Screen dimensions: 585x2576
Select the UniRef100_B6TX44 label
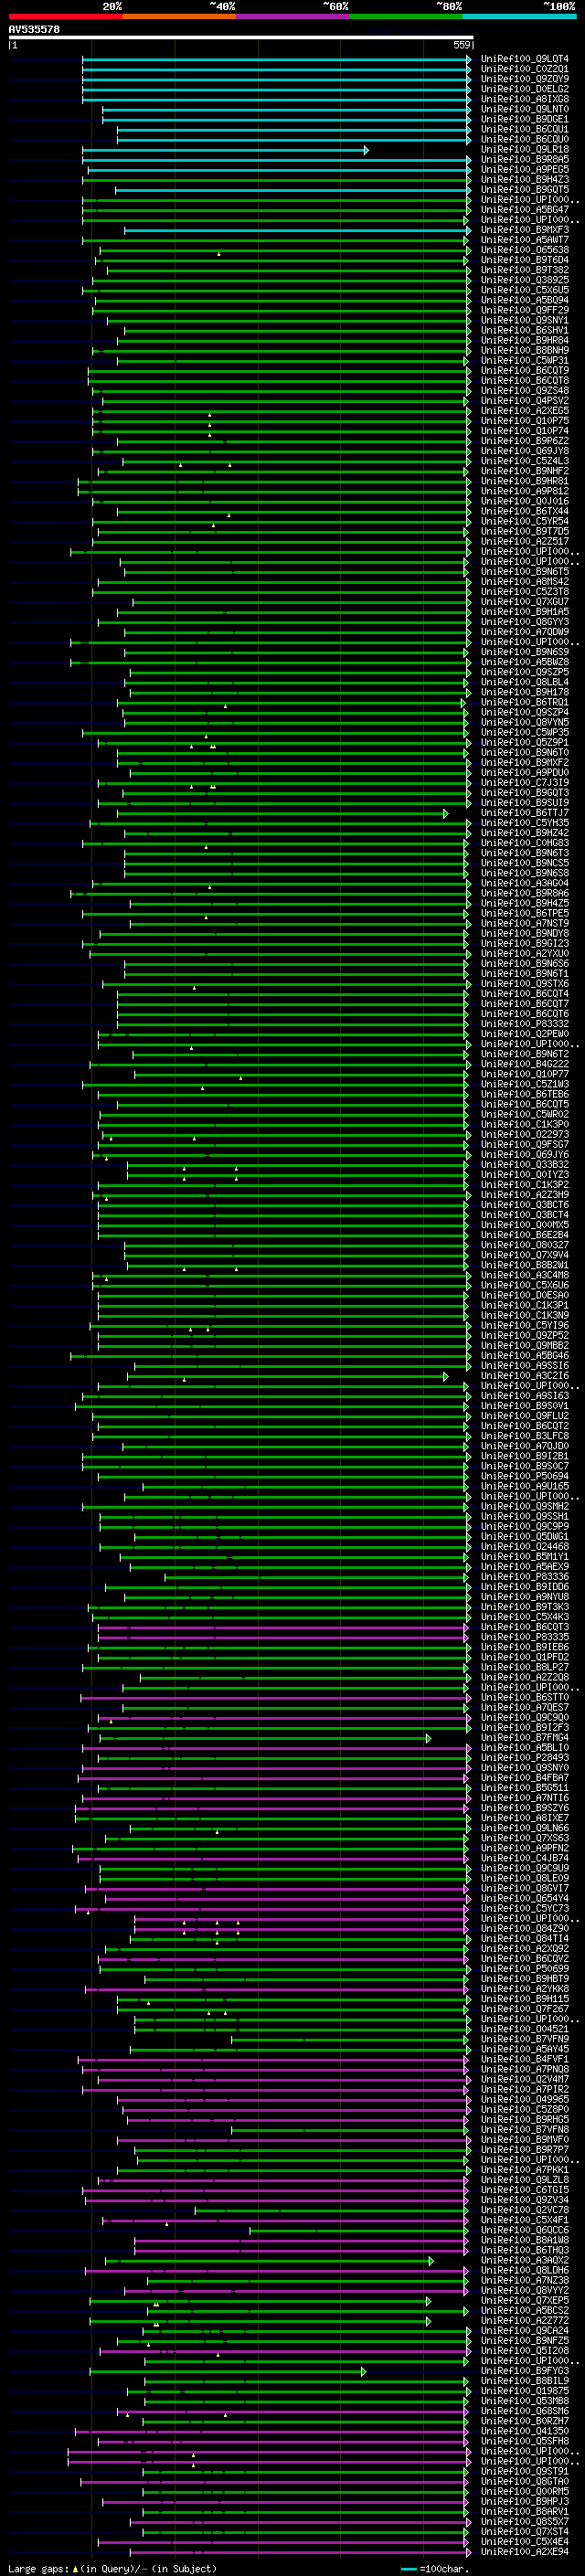[x=524, y=511]
